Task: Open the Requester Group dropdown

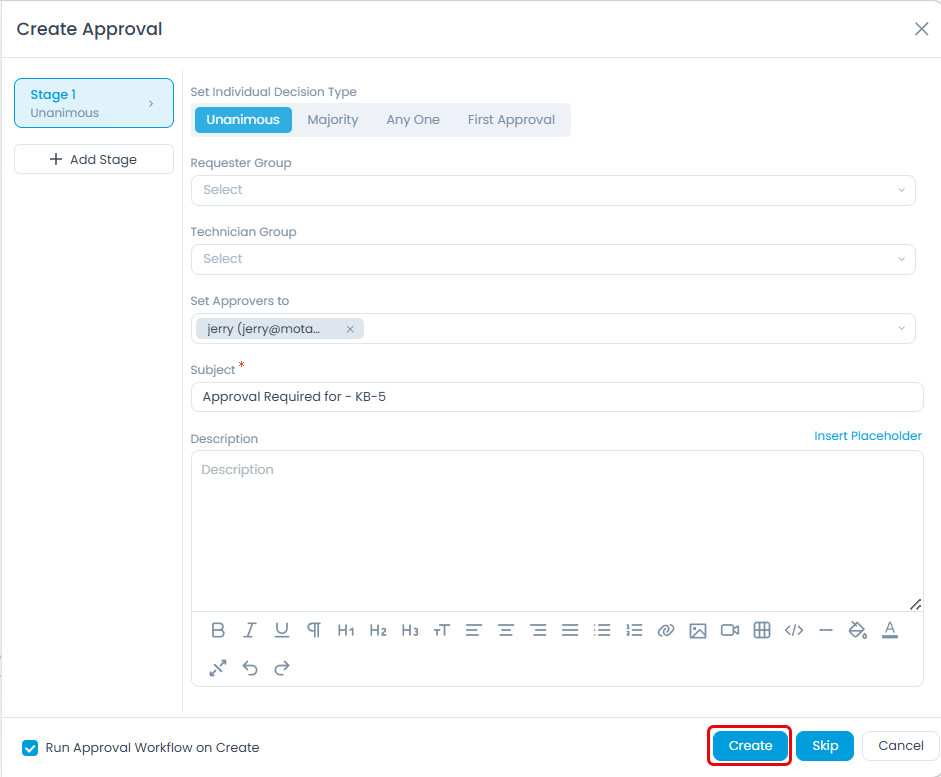Action: pyautogui.click(x=555, y=190)
